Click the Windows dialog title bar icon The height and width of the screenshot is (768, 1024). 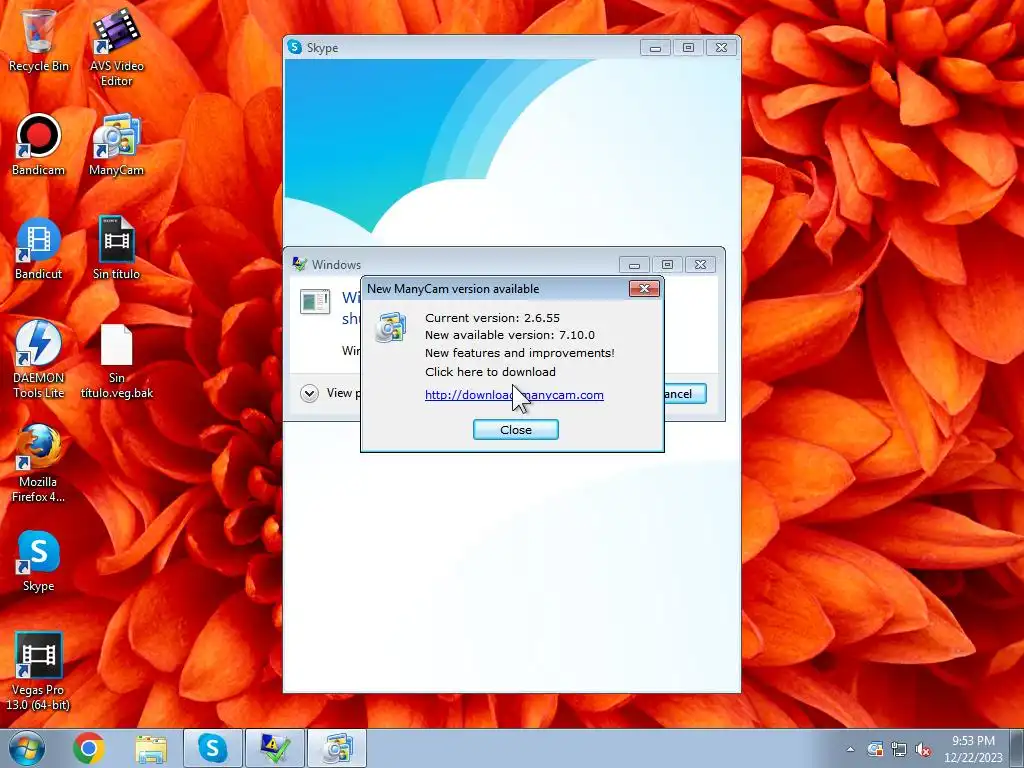point(300,264)
